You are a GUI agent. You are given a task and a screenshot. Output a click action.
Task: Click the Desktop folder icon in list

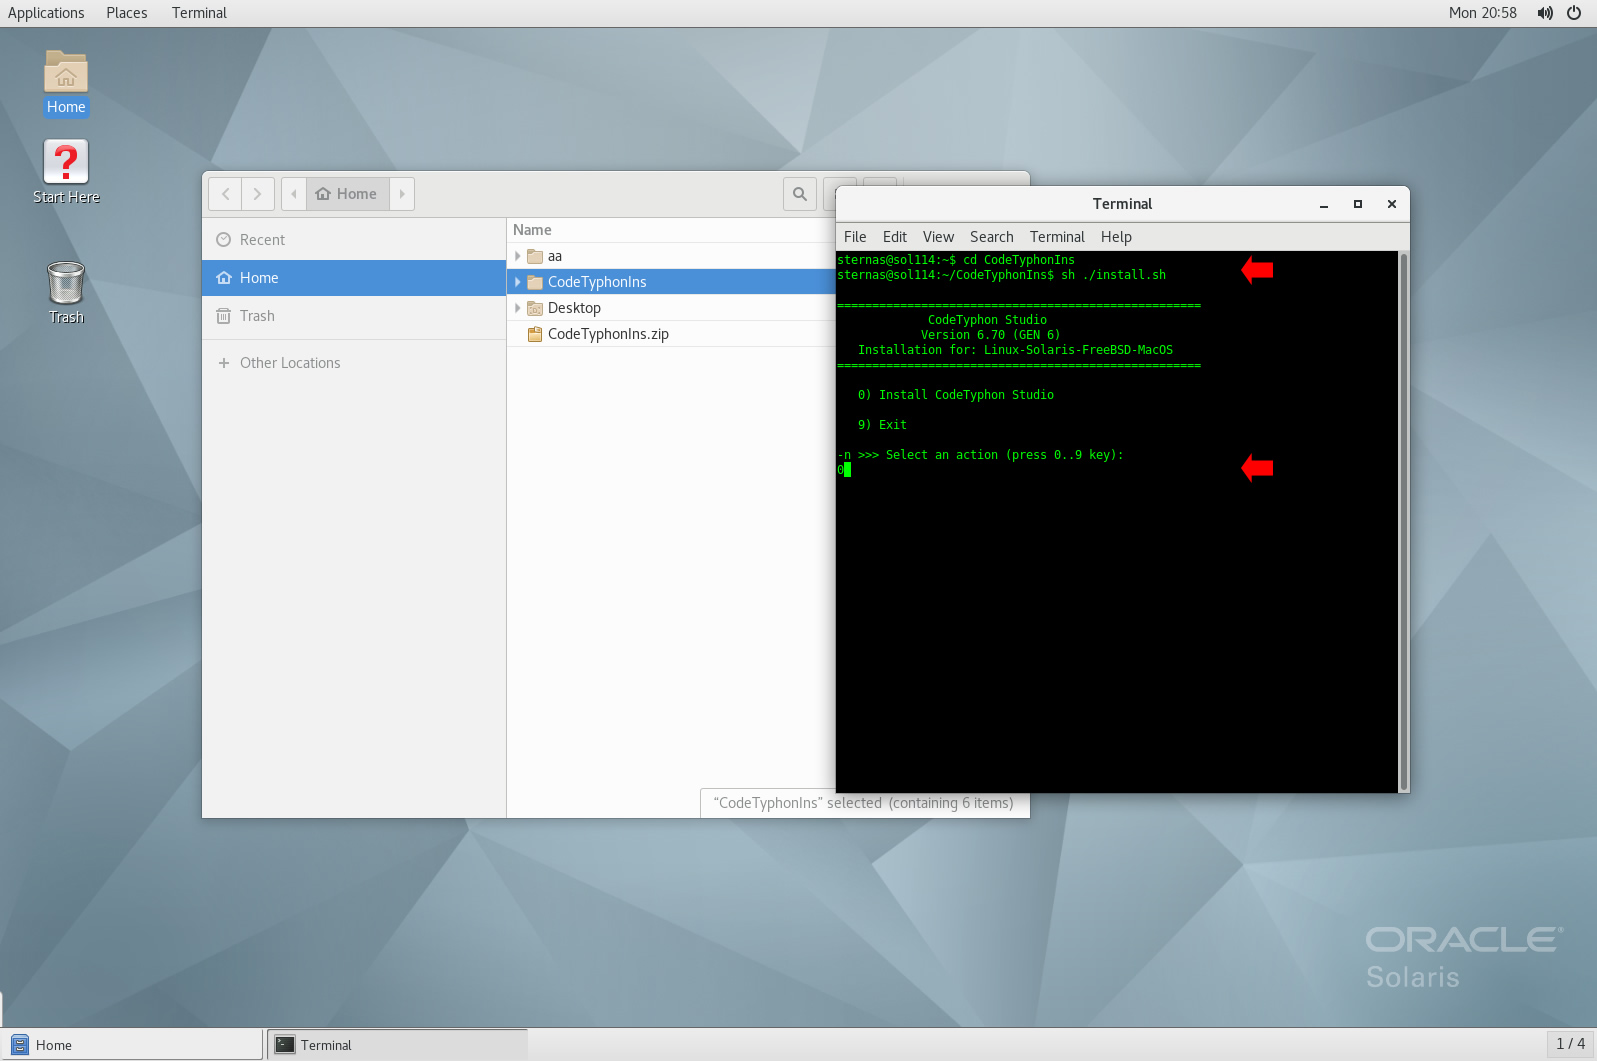(535, 309)
